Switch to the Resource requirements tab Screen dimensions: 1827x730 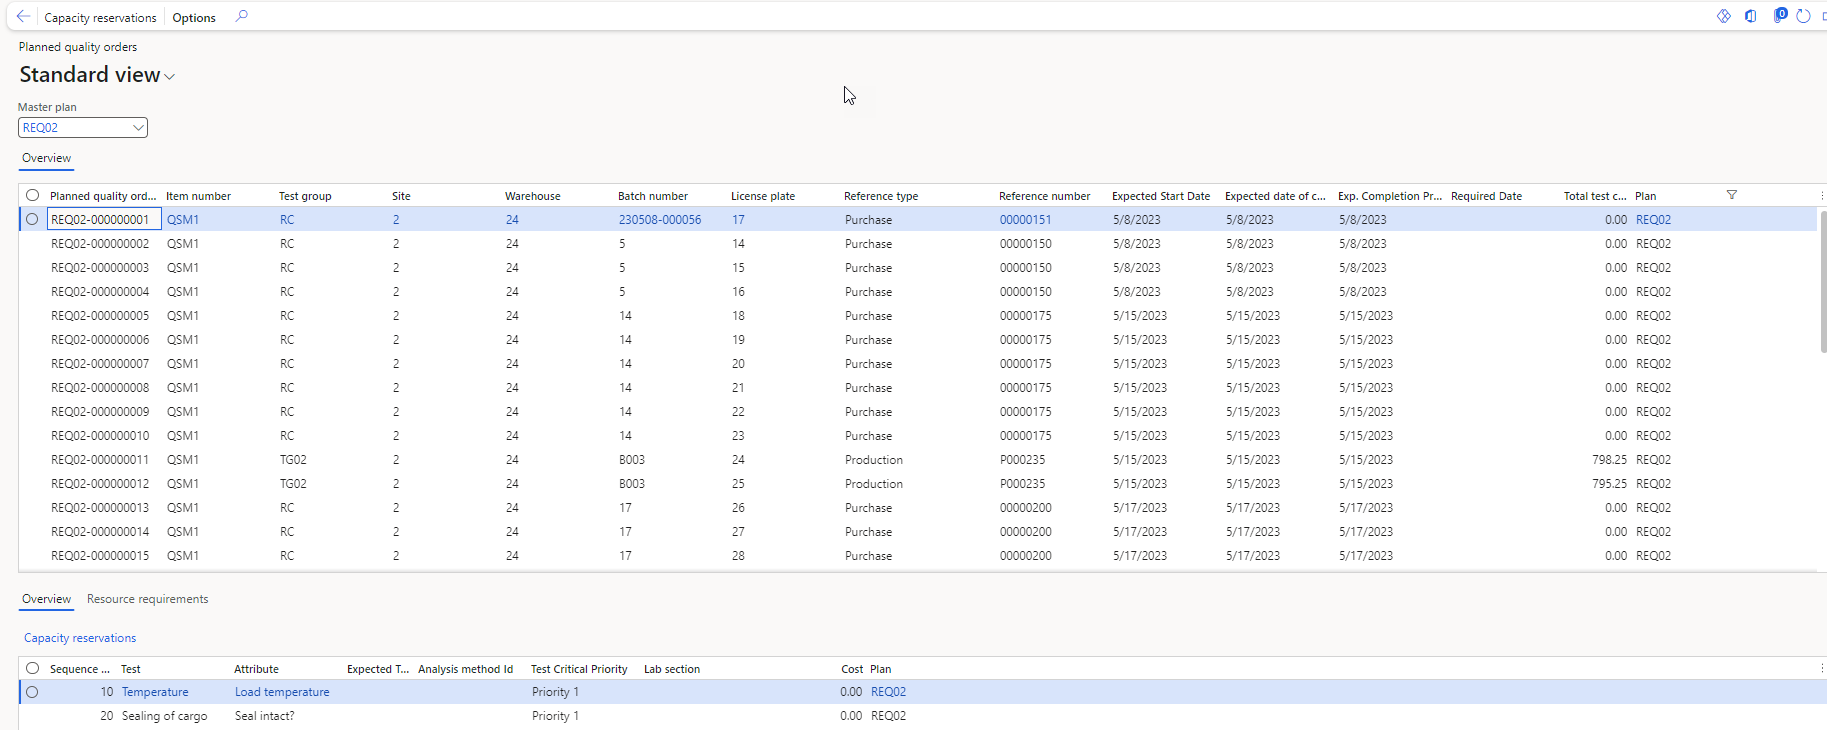[147, 599]
